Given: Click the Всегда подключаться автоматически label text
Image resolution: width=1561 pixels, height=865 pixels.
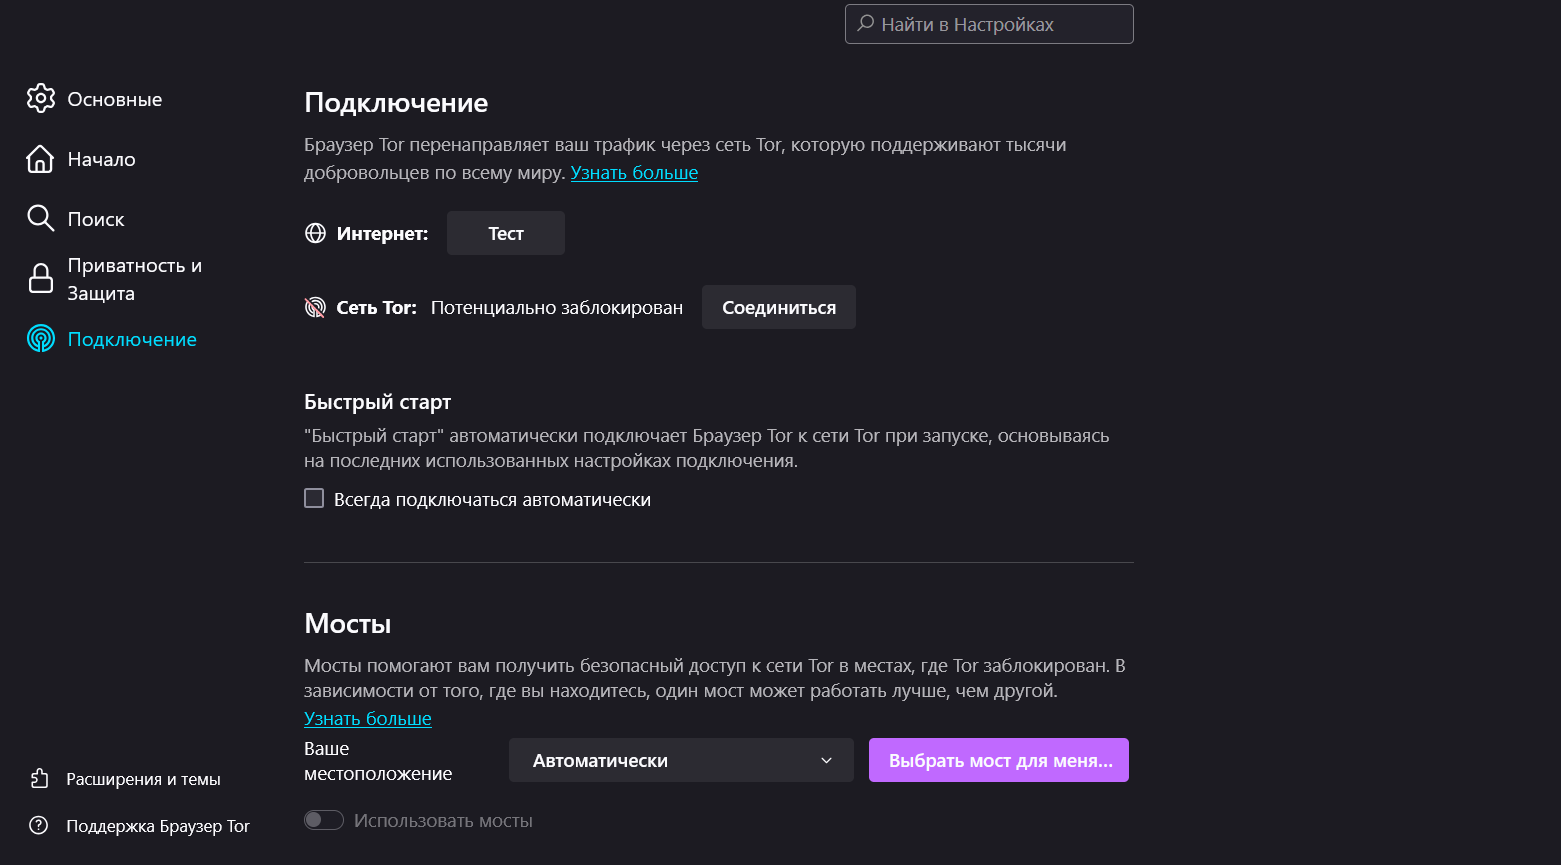Looking at the screenshot, I should (x=492, y=499).
